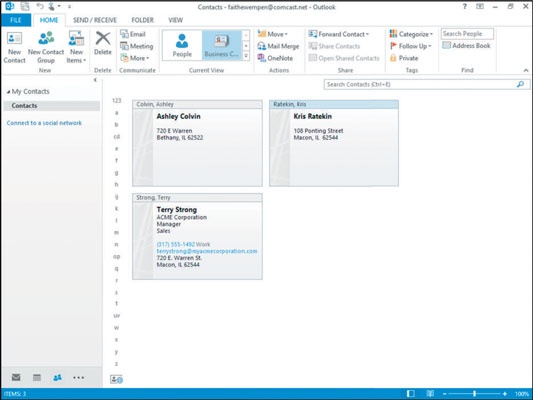Open the VIEW tab
This screenshot has height=400, width=533.
coord(175,20)
